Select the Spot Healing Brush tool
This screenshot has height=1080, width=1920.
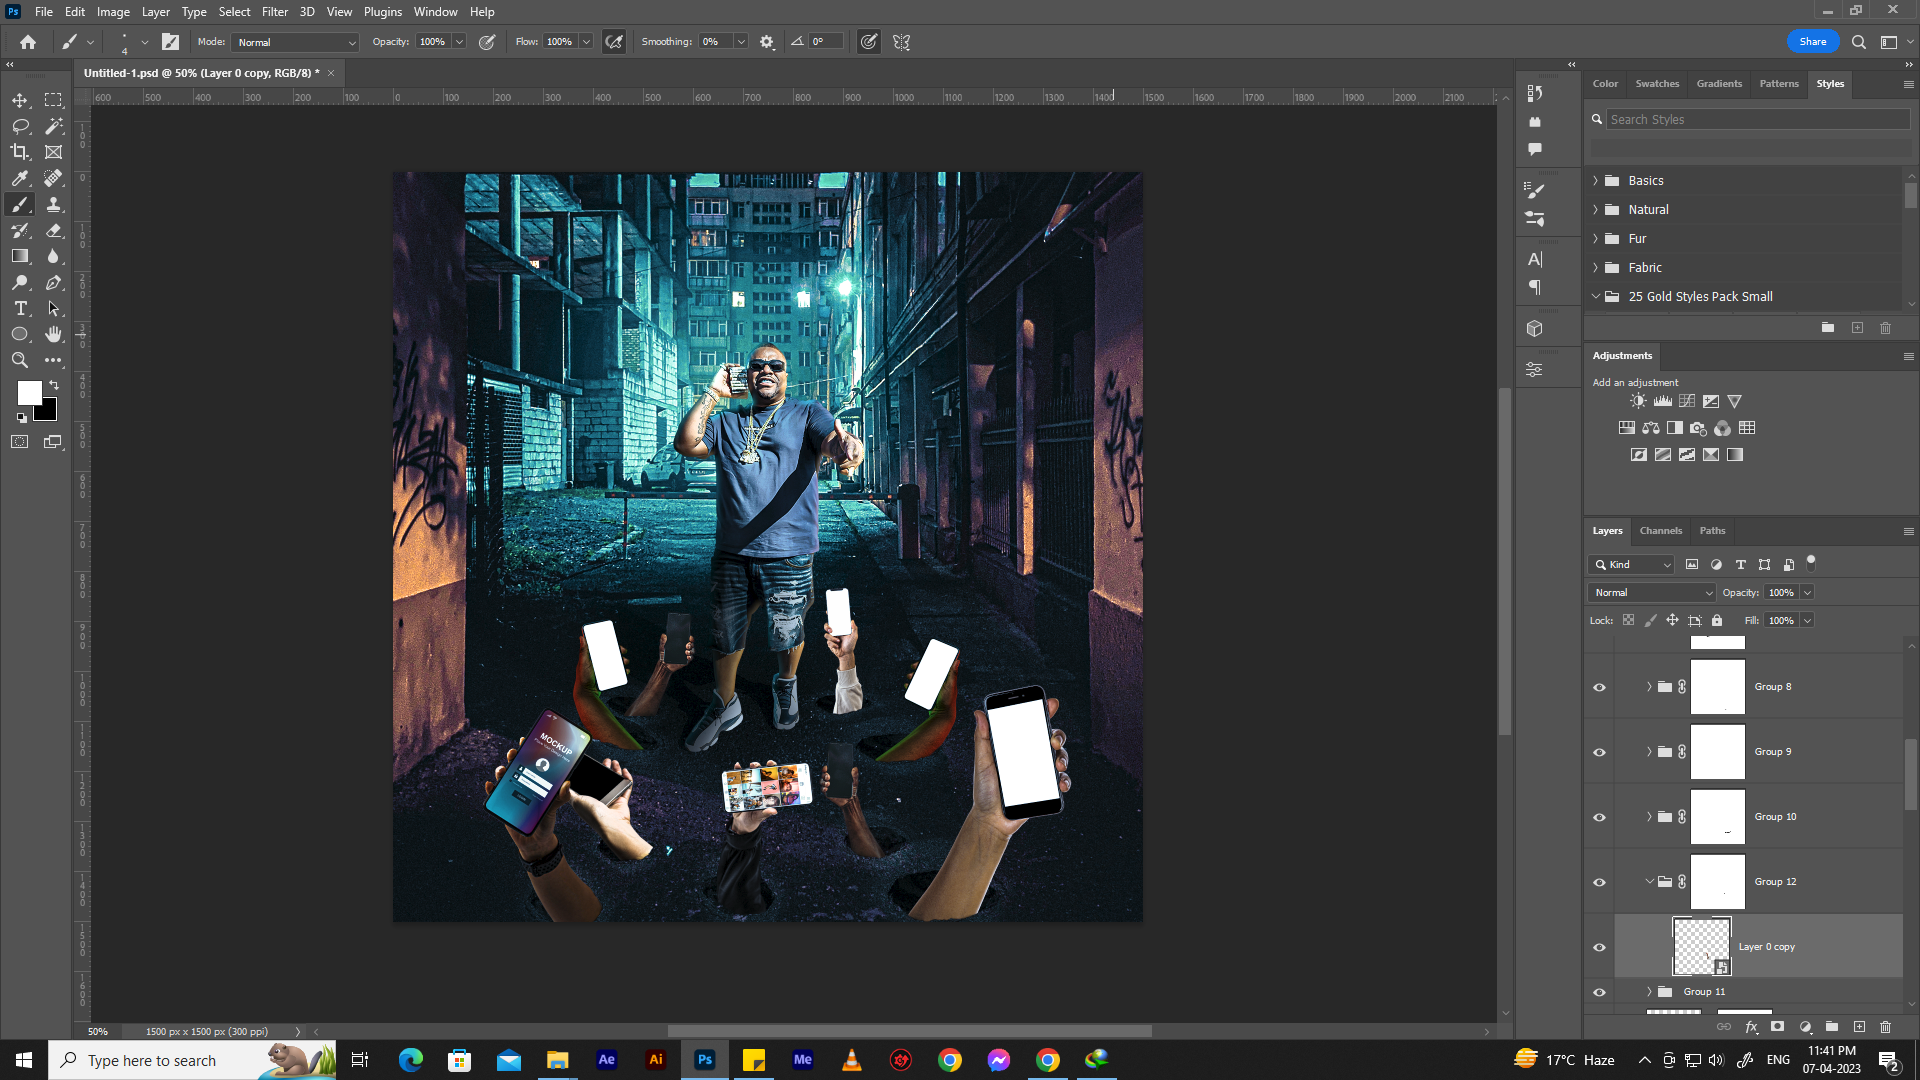tap(54, 178)
